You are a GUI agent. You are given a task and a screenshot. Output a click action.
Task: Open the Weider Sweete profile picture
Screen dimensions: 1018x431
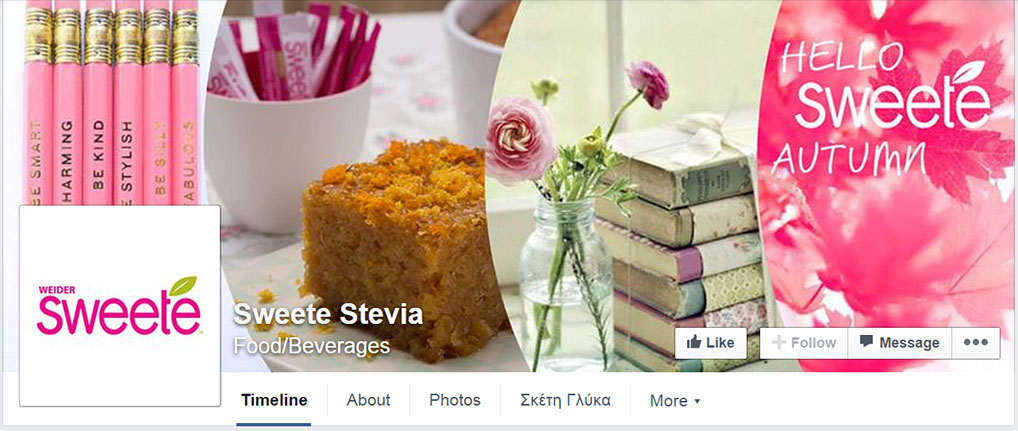click(x=120, y=306)
